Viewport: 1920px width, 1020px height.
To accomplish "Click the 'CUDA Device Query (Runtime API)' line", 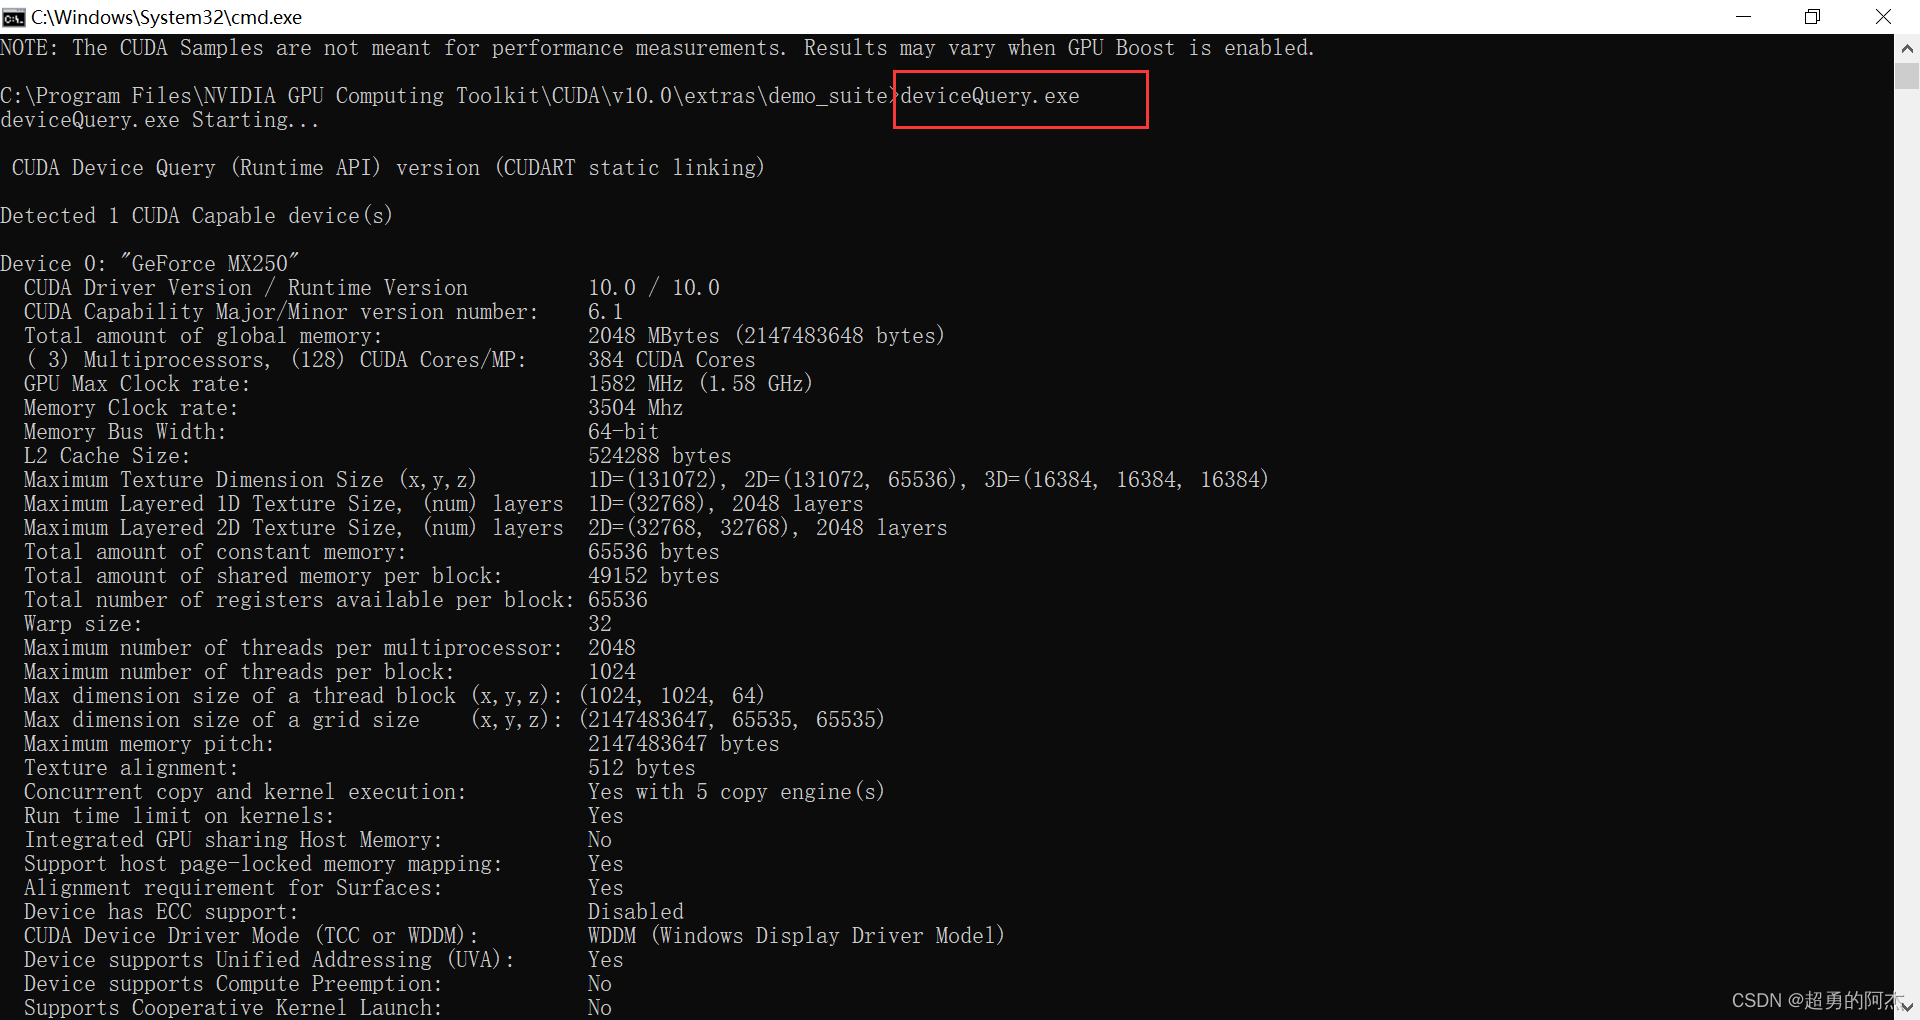I will [x=388, y=168].
